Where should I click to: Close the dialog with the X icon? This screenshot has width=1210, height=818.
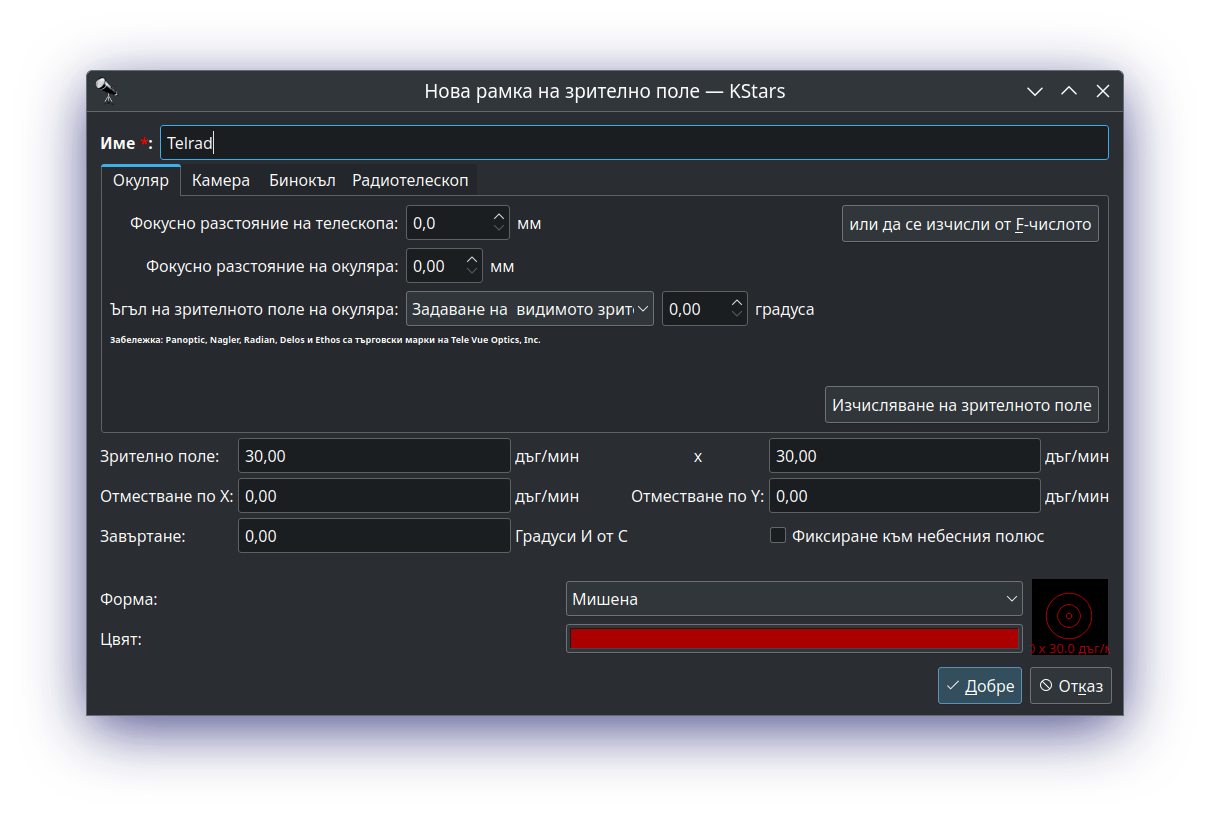[x=1103, y=91]
